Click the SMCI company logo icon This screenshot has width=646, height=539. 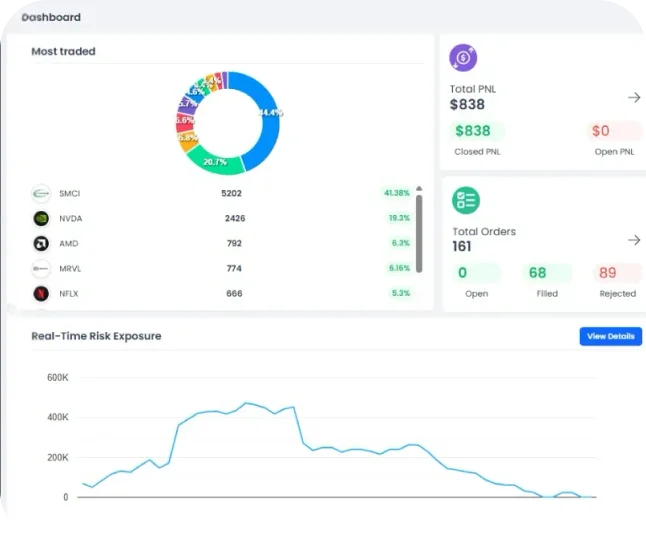tap(41, 193)
